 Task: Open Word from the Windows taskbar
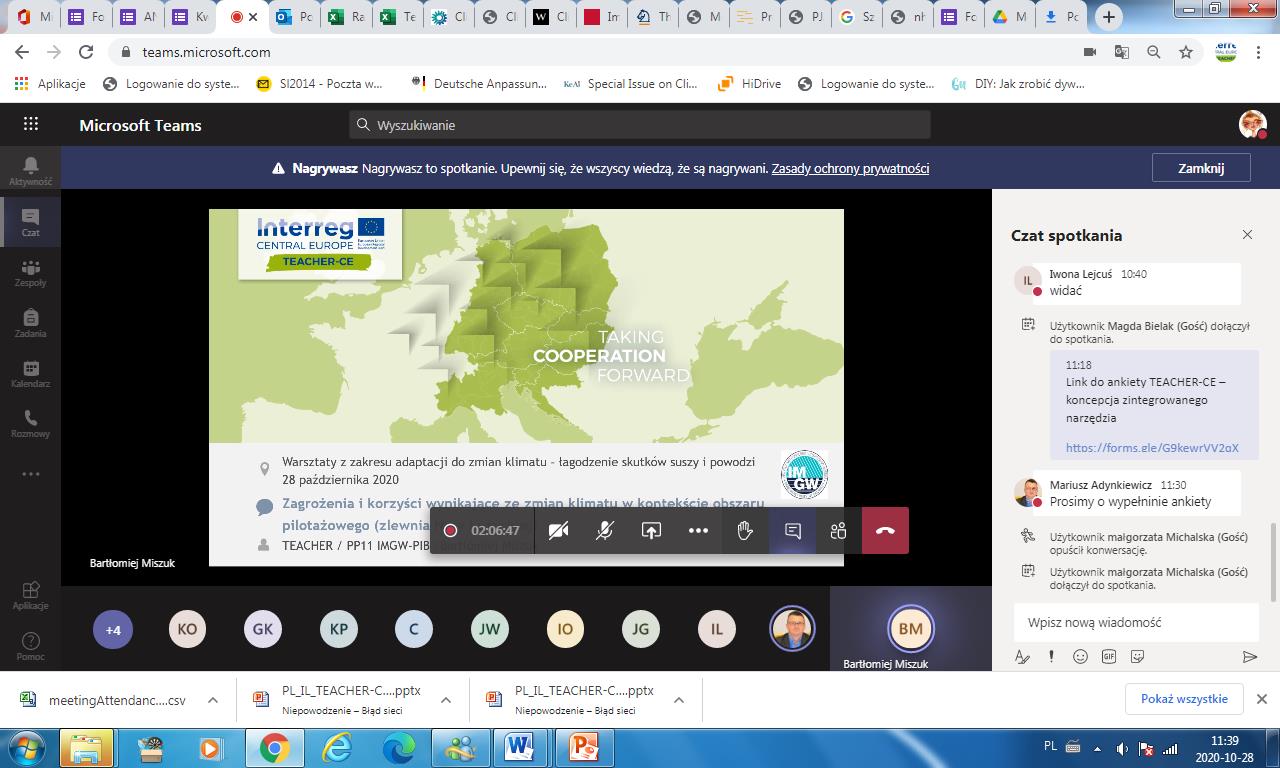[x=520, y=748]
